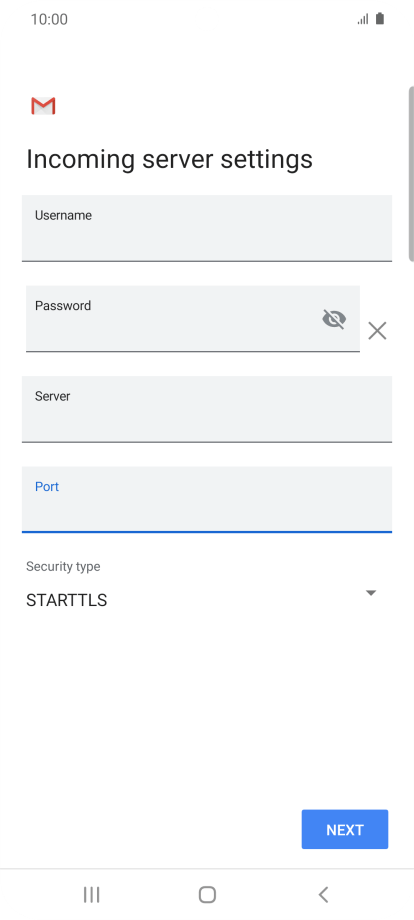This screenshot has width=414, height=920.
Task: Select the STARTTLS security type value
Action: click(x=66, y=600)
